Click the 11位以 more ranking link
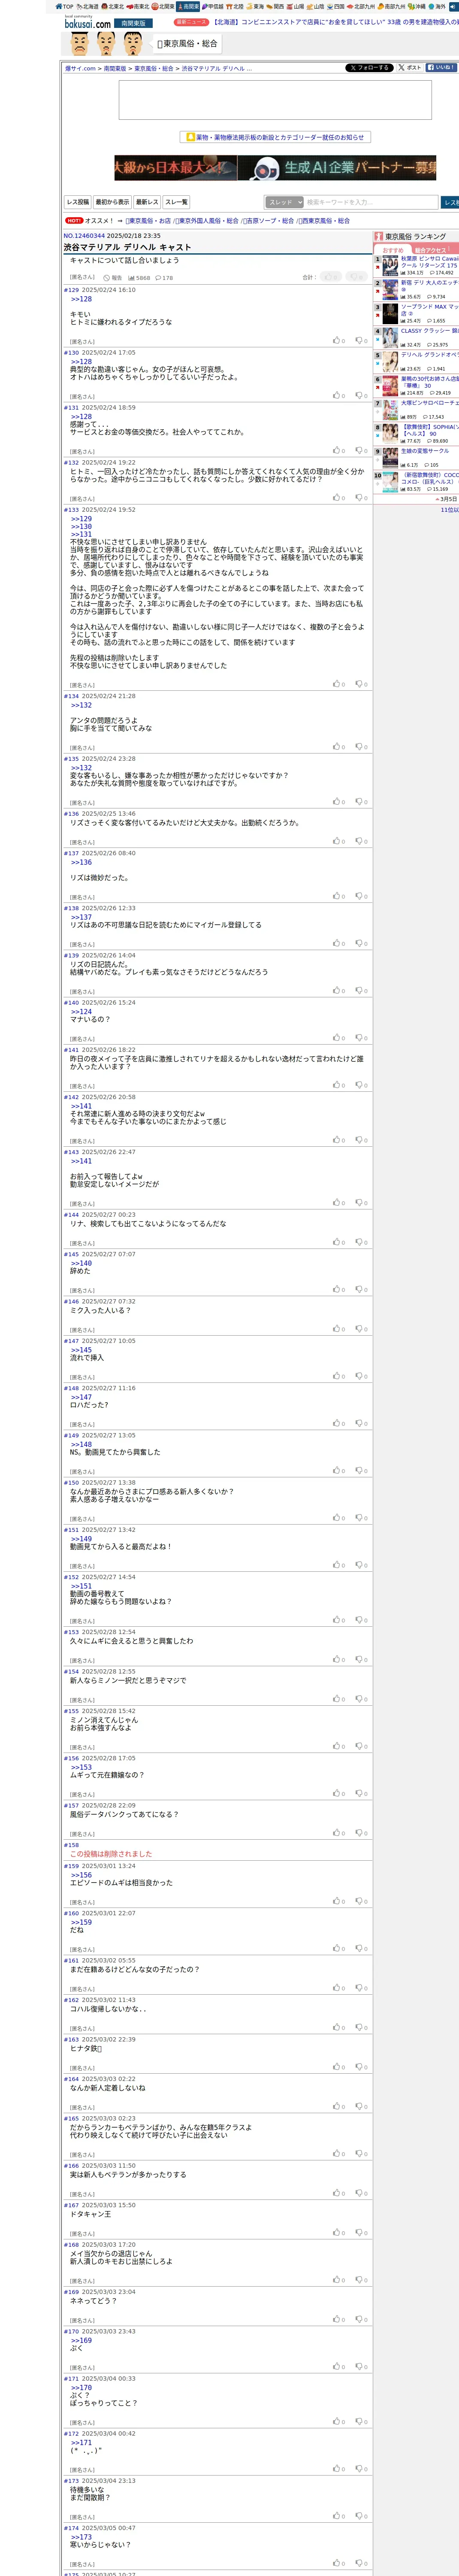459x2576 pixels. pyautogui.click(x=449, y=510)
